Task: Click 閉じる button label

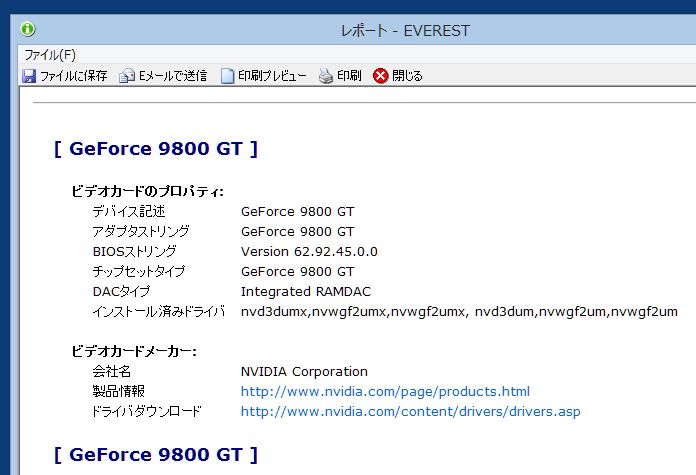Action: tap(407, 76)
